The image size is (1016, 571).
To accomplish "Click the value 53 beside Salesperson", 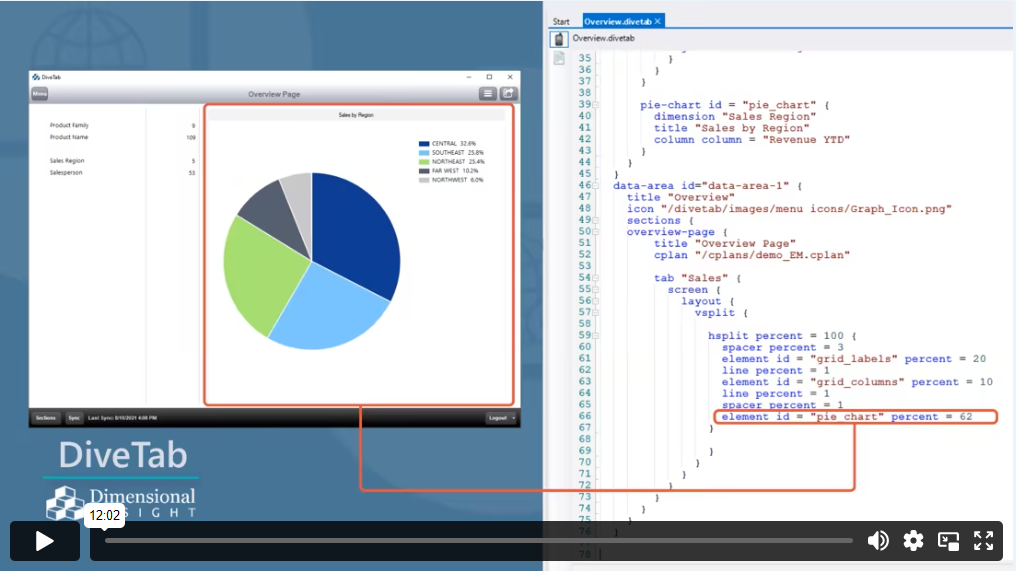I will (192, 173).
